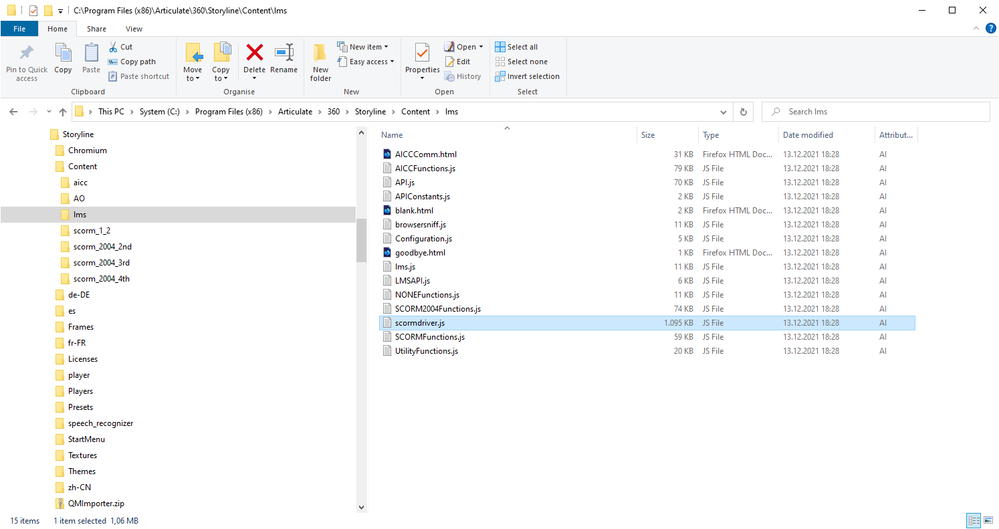Open Properties of selected file
This screenshot has height=529, width=999.
pyautogui.click(x=422, y=55)
